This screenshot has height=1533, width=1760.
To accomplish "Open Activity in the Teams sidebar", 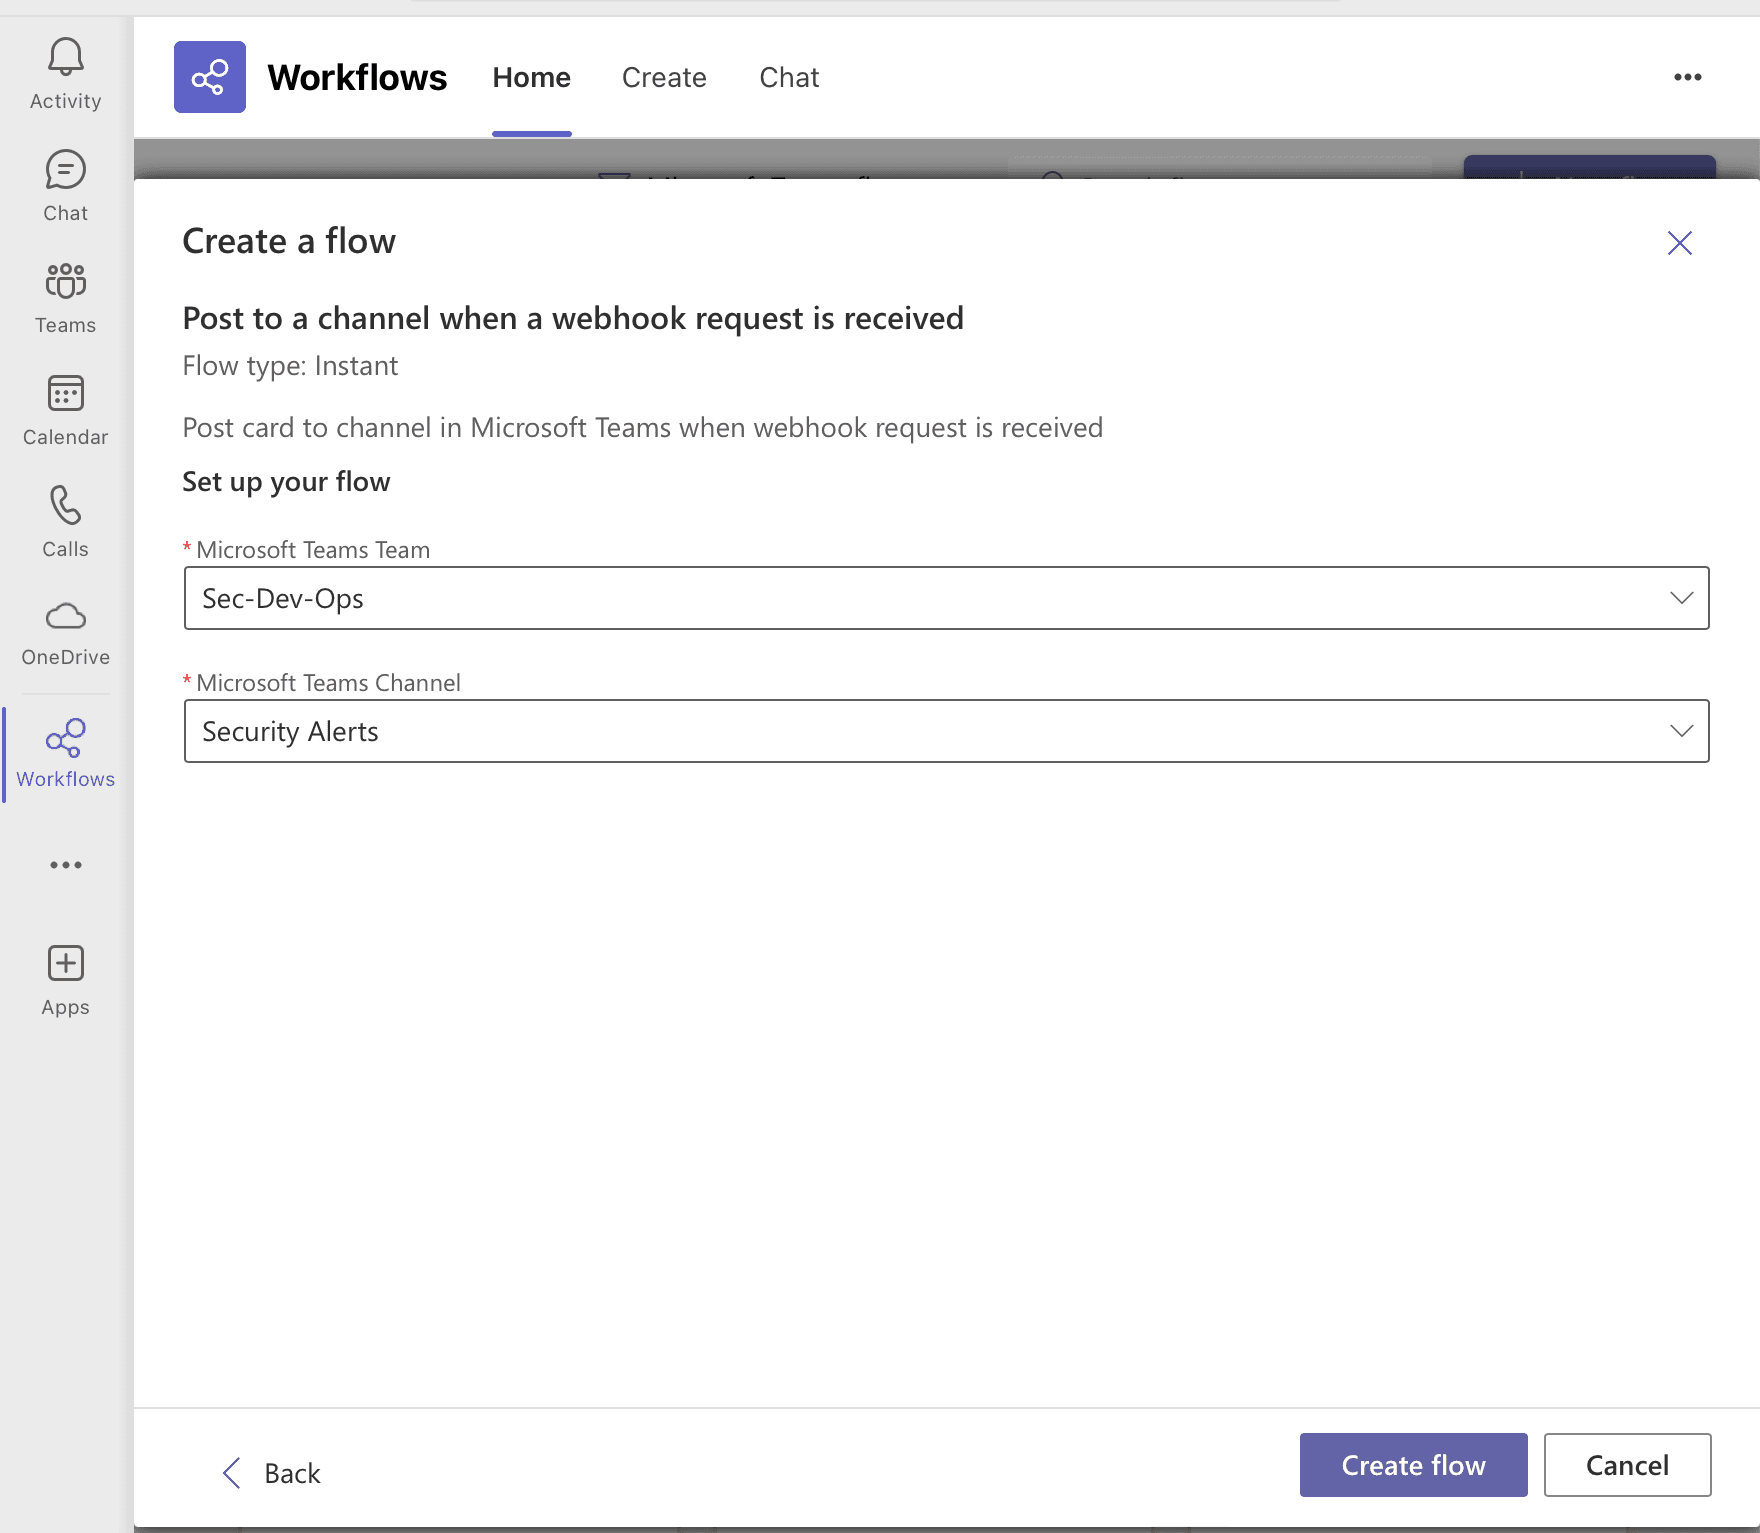I will click(65, 72).
